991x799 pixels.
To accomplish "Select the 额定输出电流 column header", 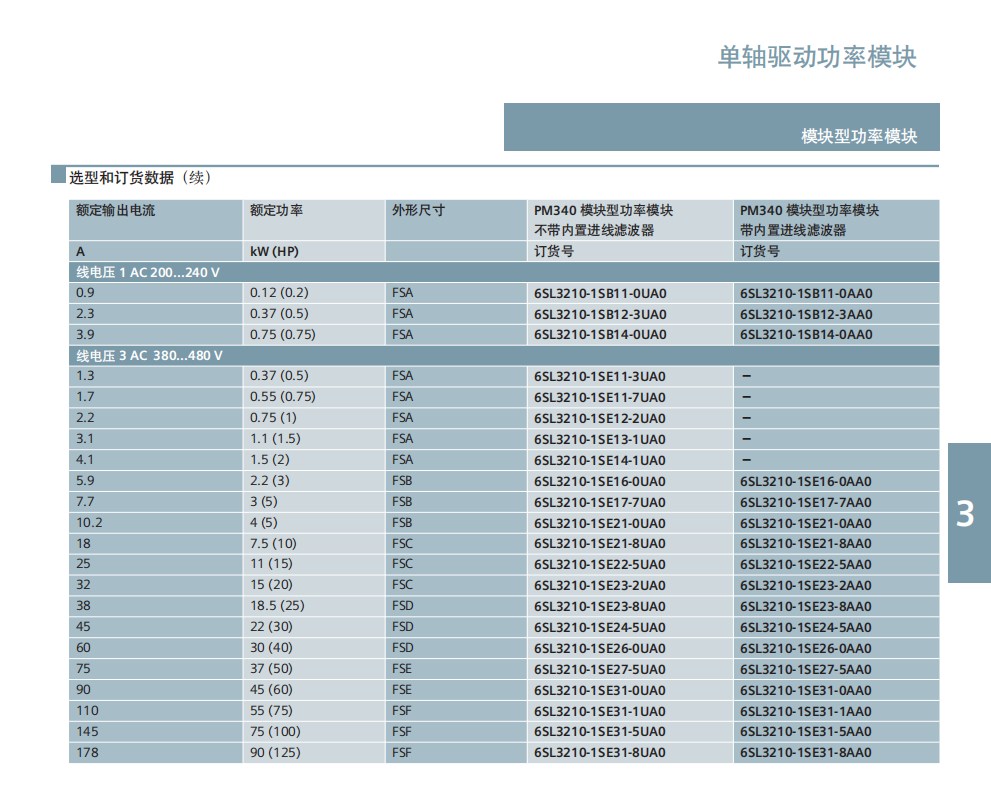I will point(116,210).
